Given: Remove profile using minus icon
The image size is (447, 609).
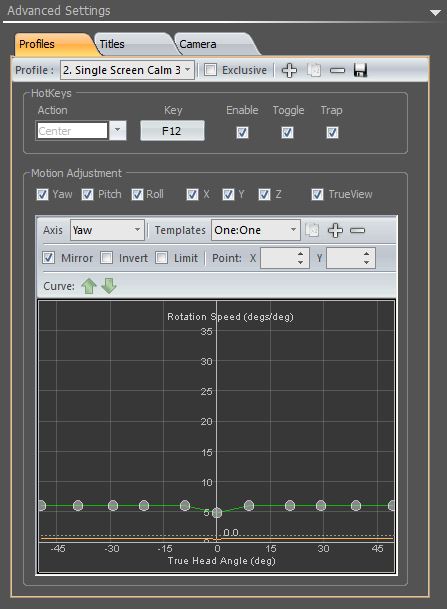Looking at the screenshot, I should [337, 70].
